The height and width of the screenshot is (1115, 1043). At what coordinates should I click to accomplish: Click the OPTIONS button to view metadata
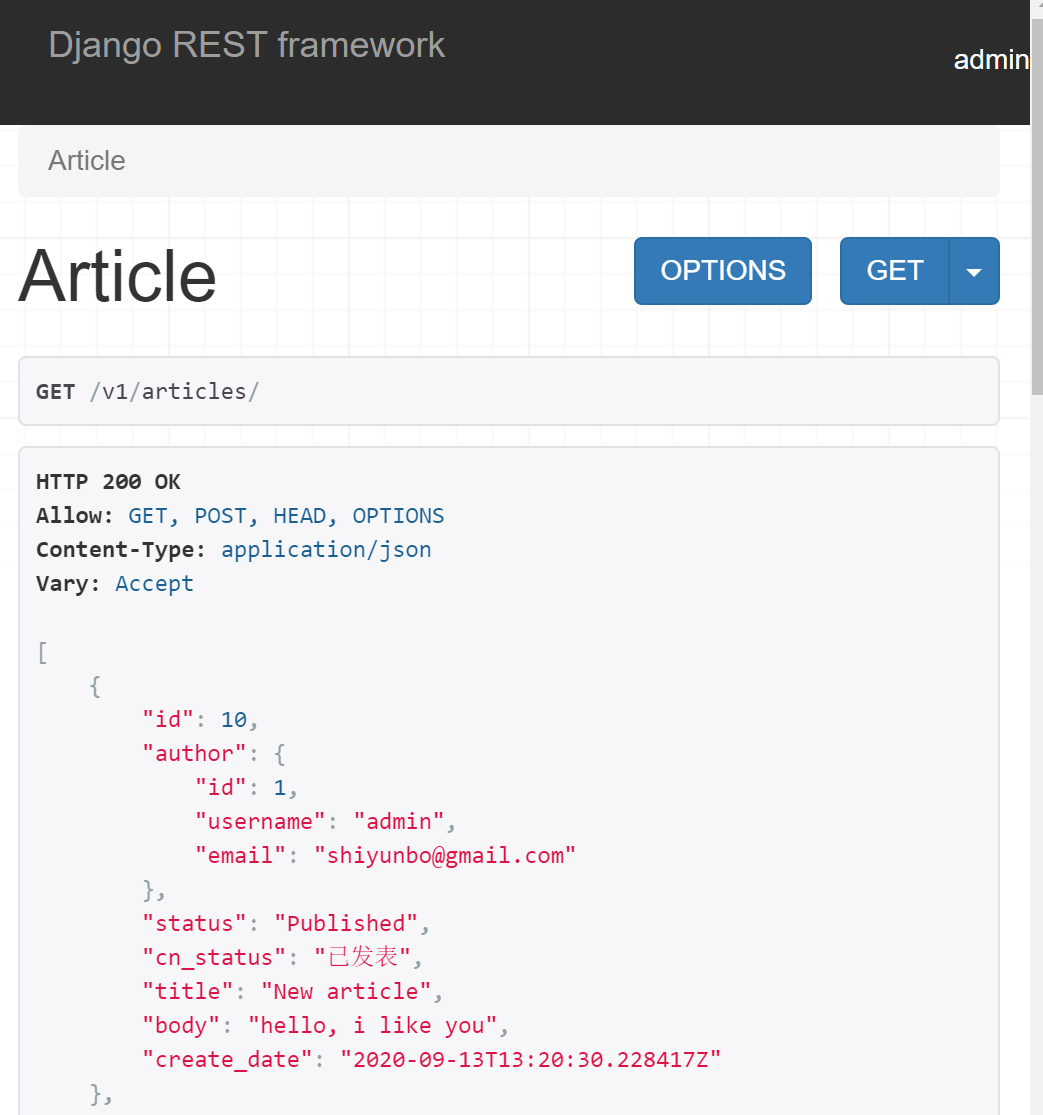(x=722, y=270)
